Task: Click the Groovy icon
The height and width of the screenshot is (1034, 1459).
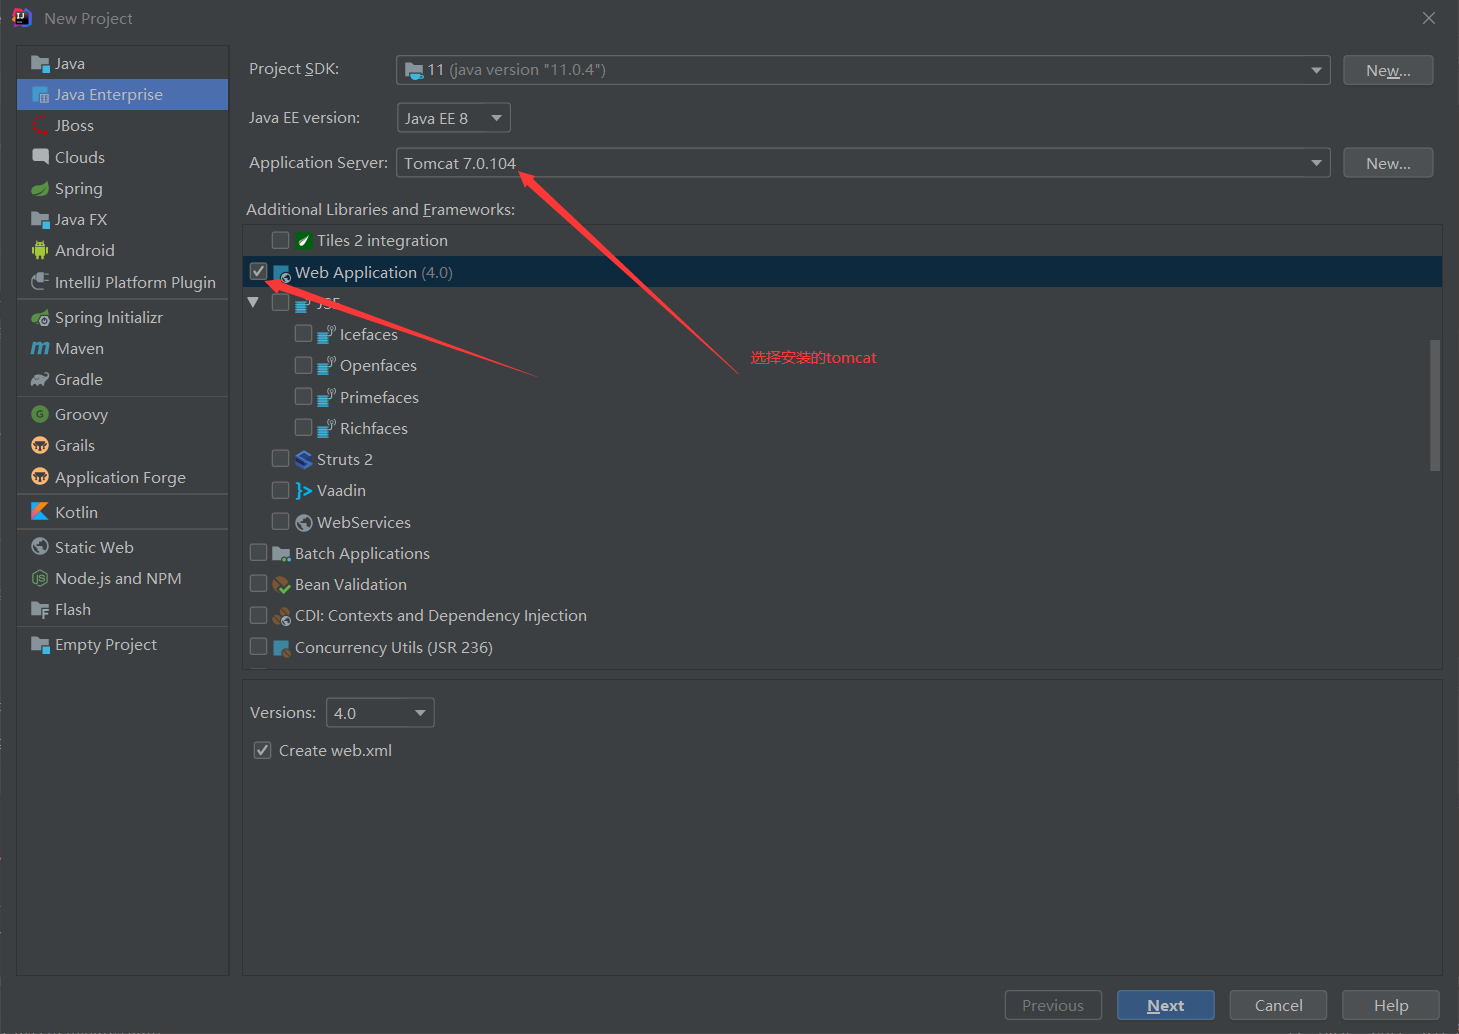Action: coord(40,414)
